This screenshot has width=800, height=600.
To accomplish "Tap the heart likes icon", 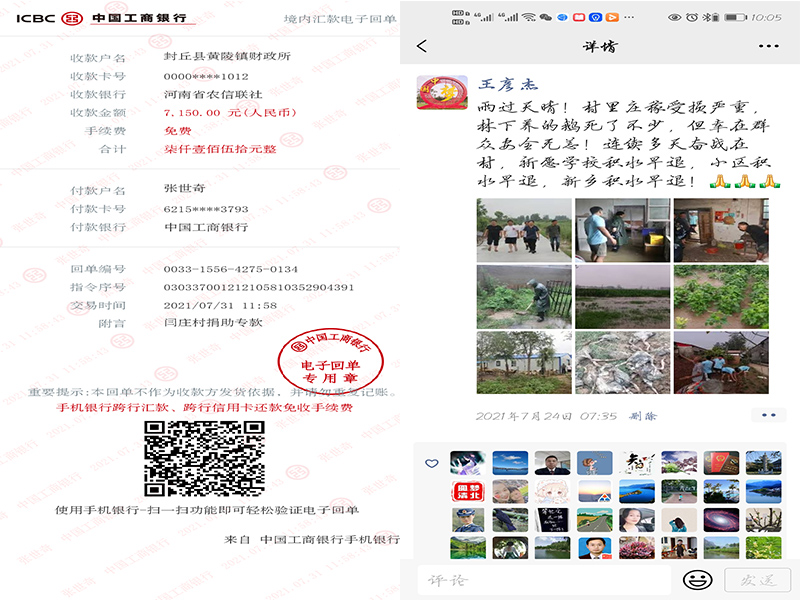I will (x=431, y=464).
